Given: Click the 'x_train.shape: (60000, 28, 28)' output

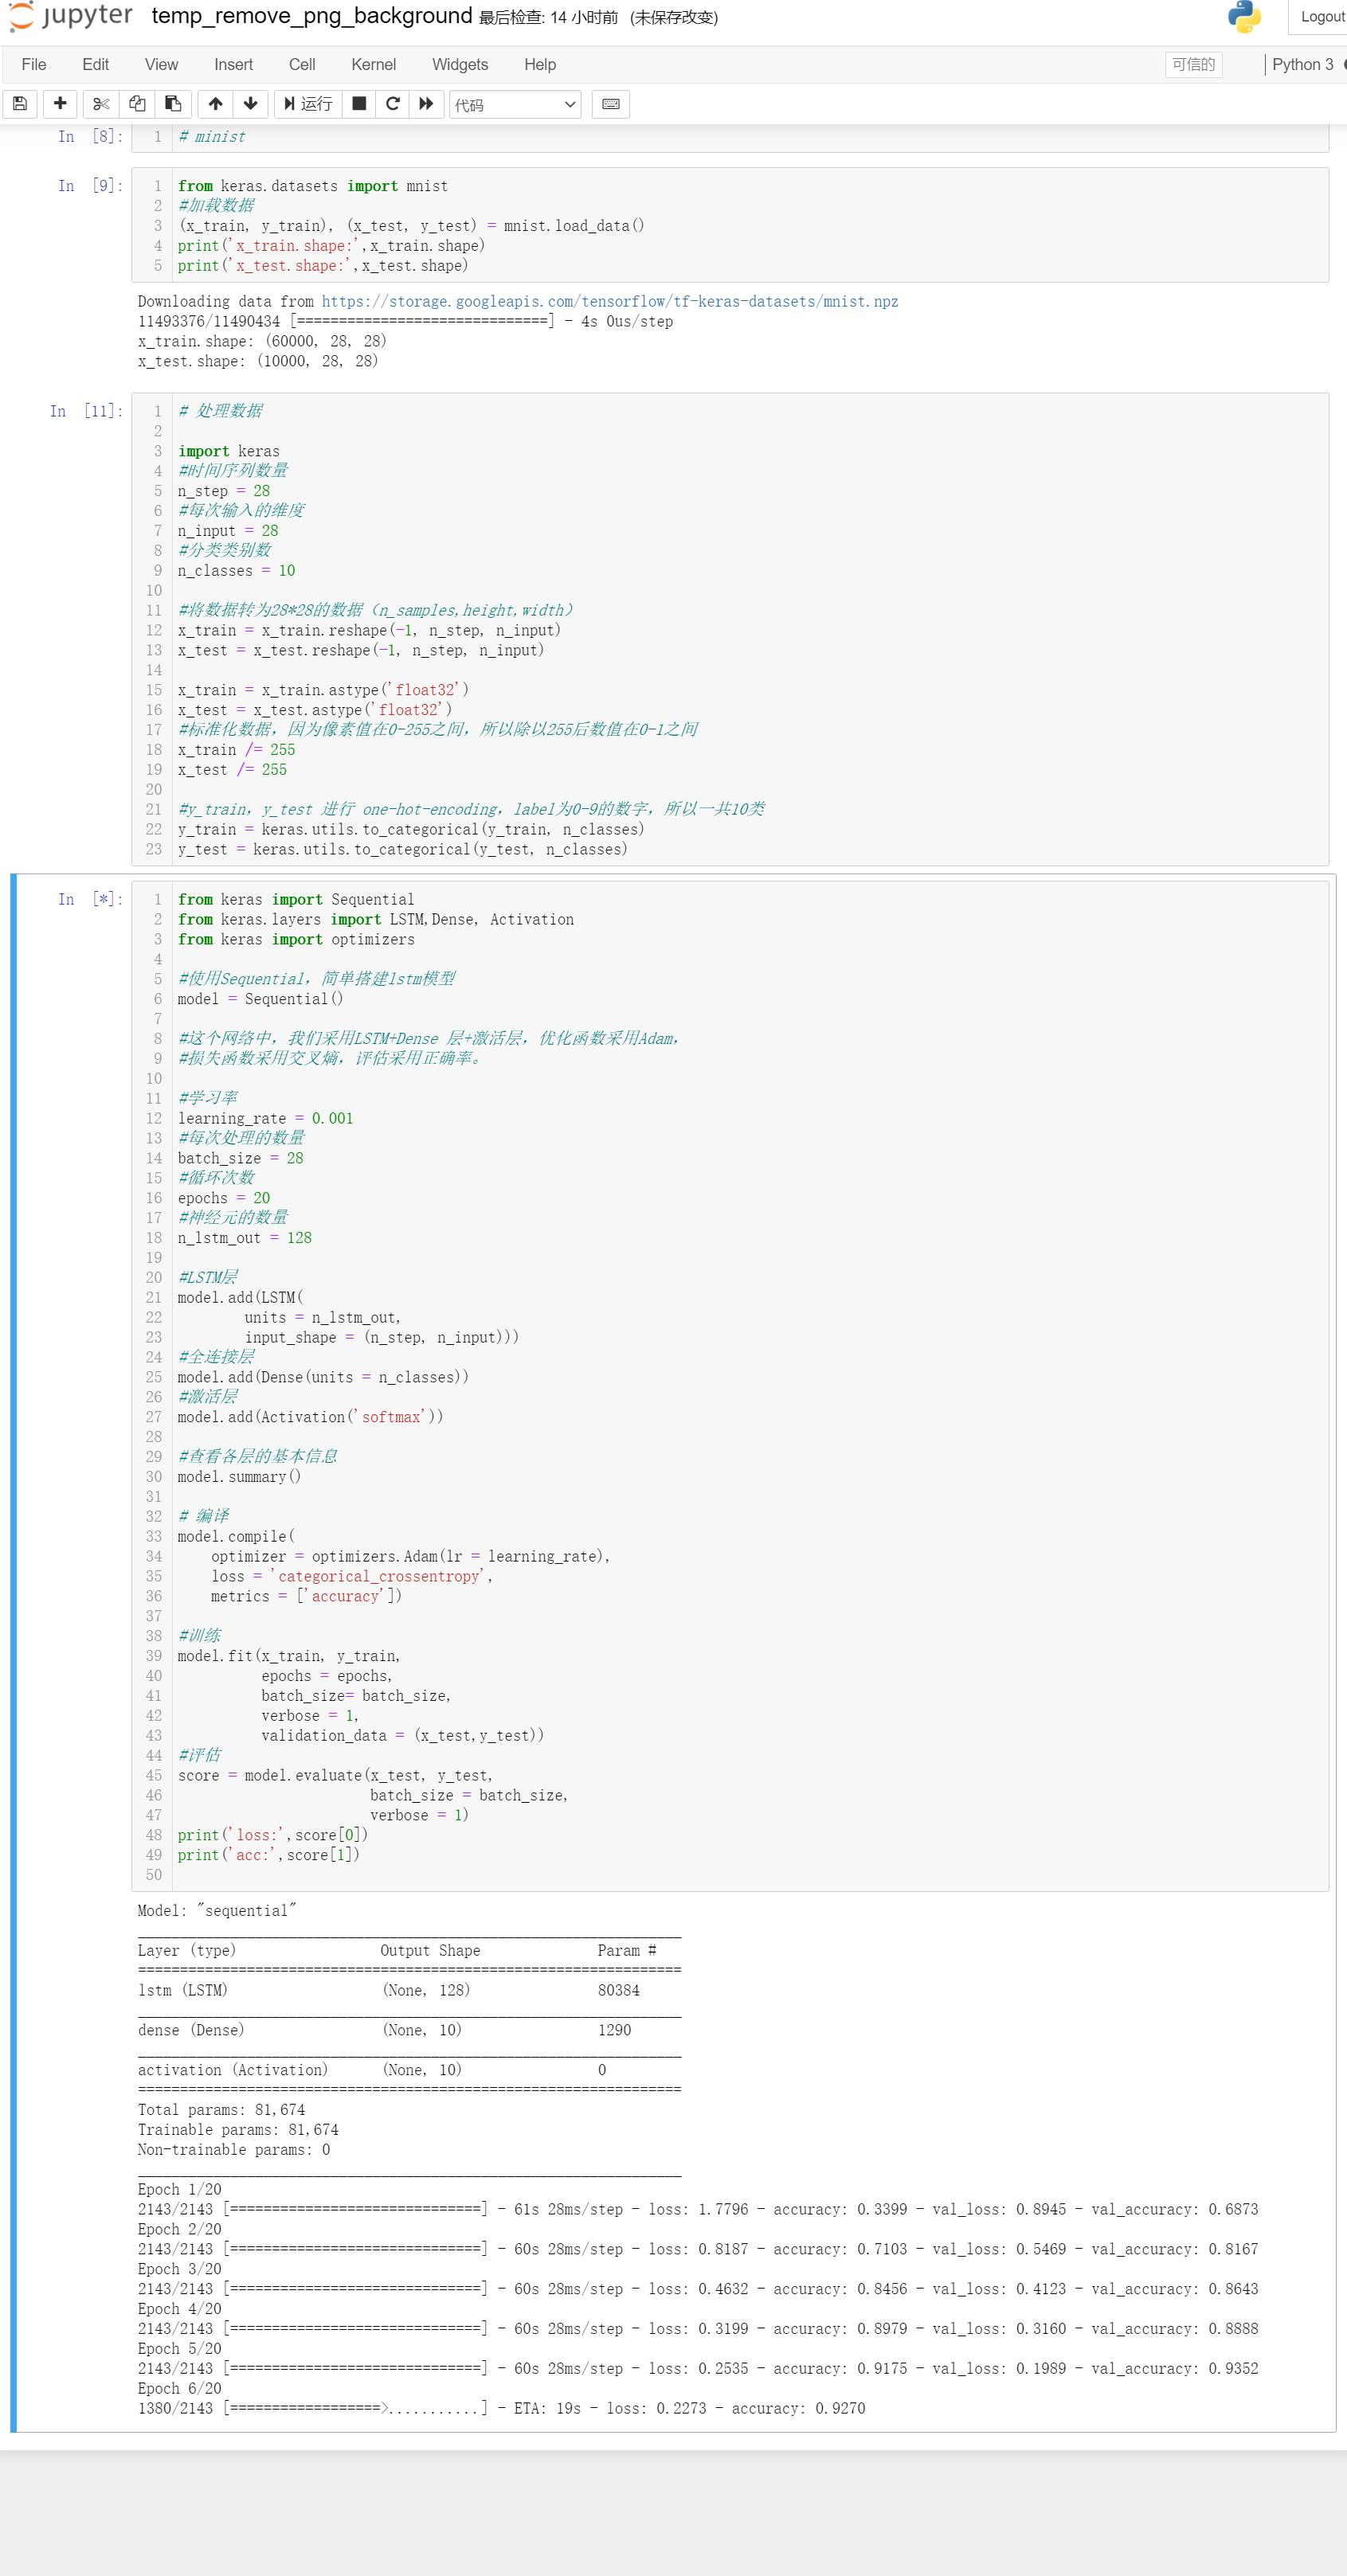Looking at the screenshot, I should [263, 341].
